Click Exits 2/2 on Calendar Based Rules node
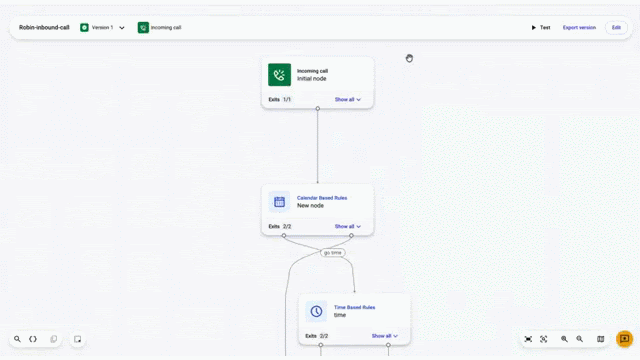The height and width of the screenshot is (360, 640). [280, 227]
